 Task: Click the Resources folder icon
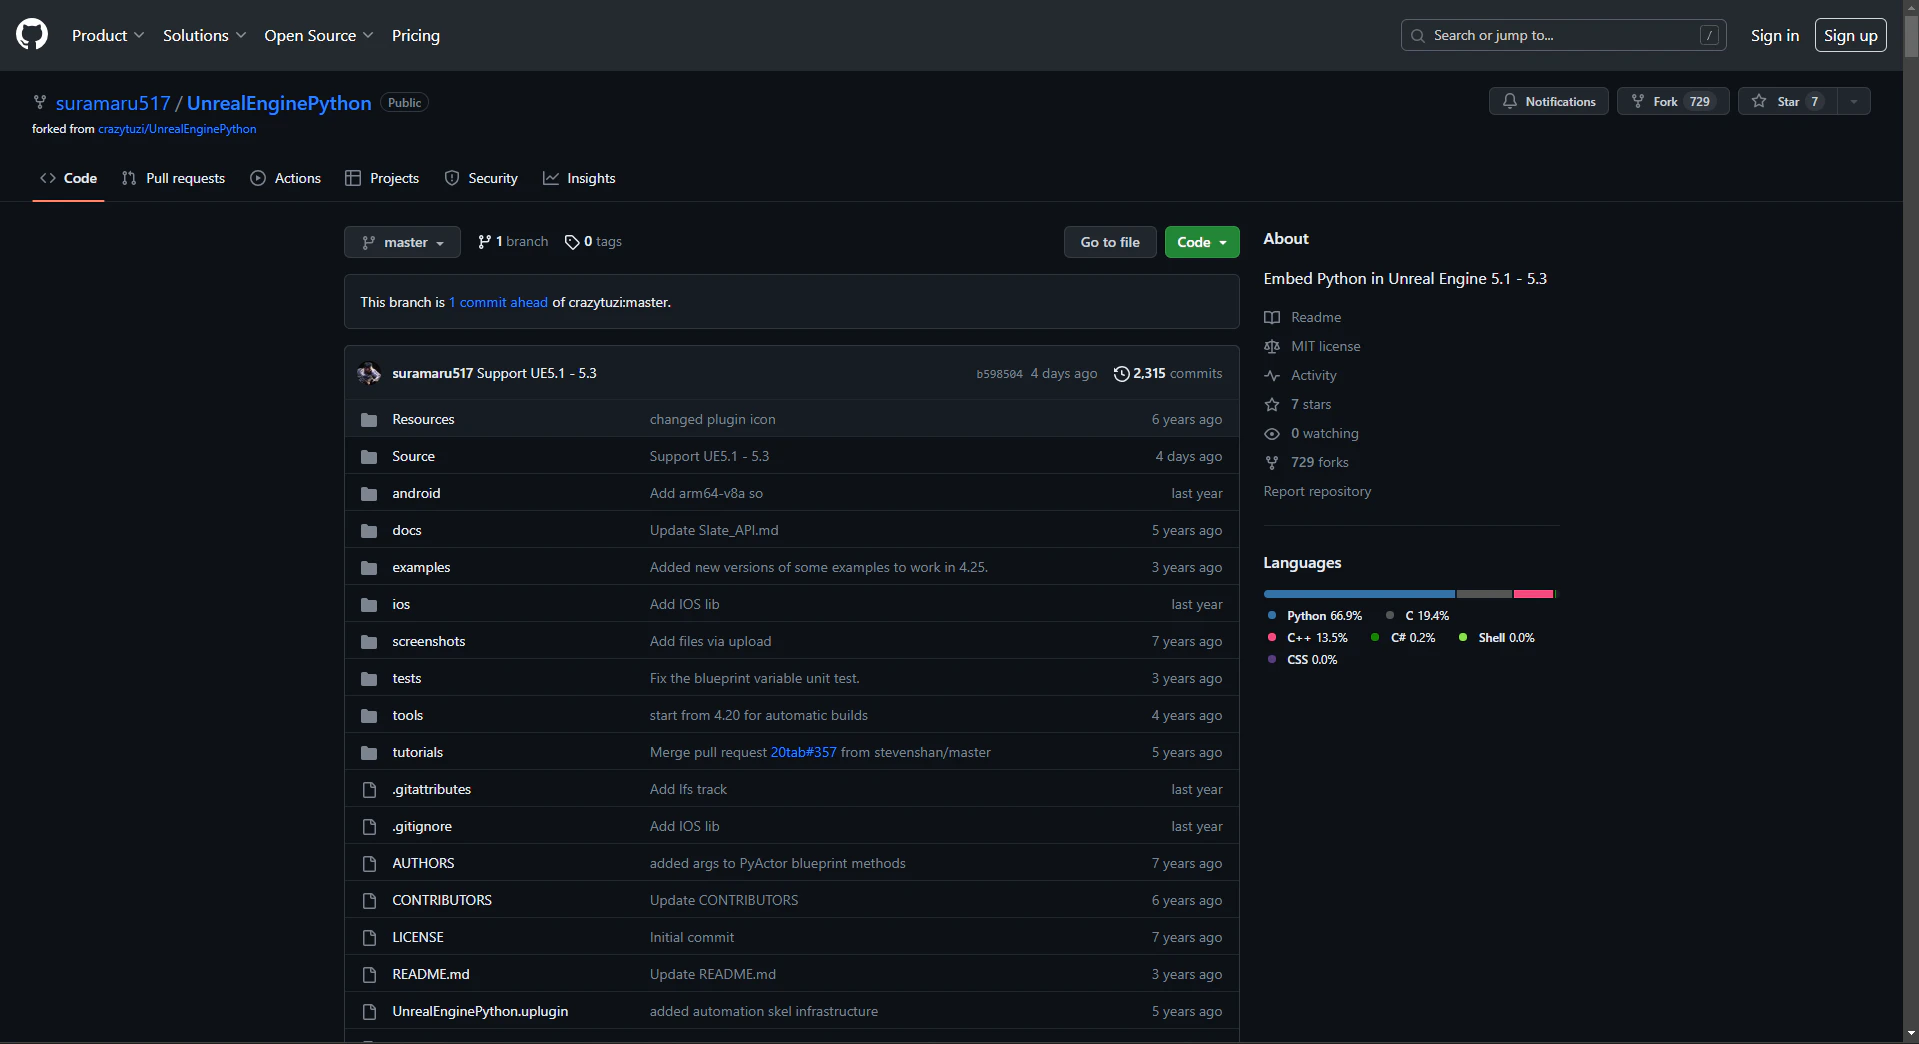[x=369, y=420]
